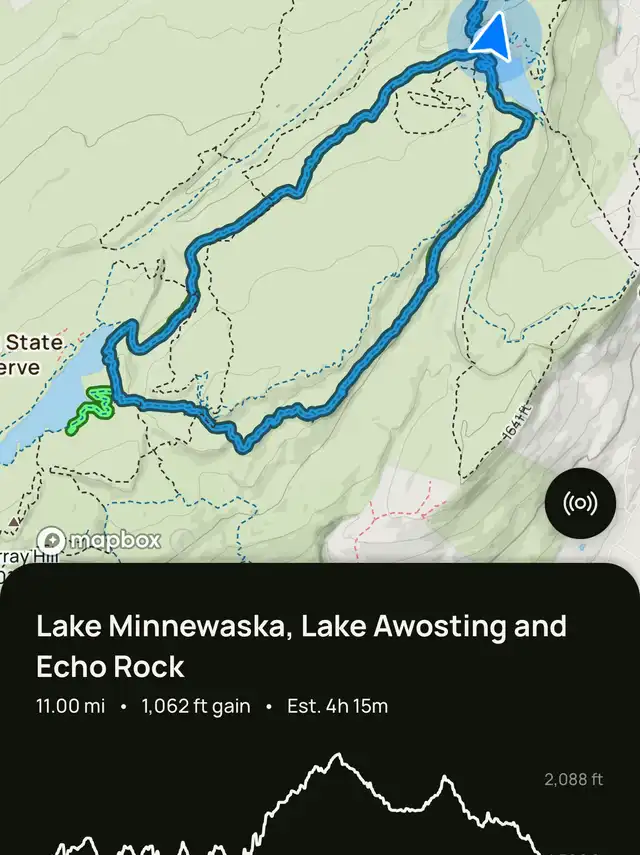This screenshot has width=640, height=855.
Task: Tap the 11.00 mi distance stat
Action: click(70, 706)
